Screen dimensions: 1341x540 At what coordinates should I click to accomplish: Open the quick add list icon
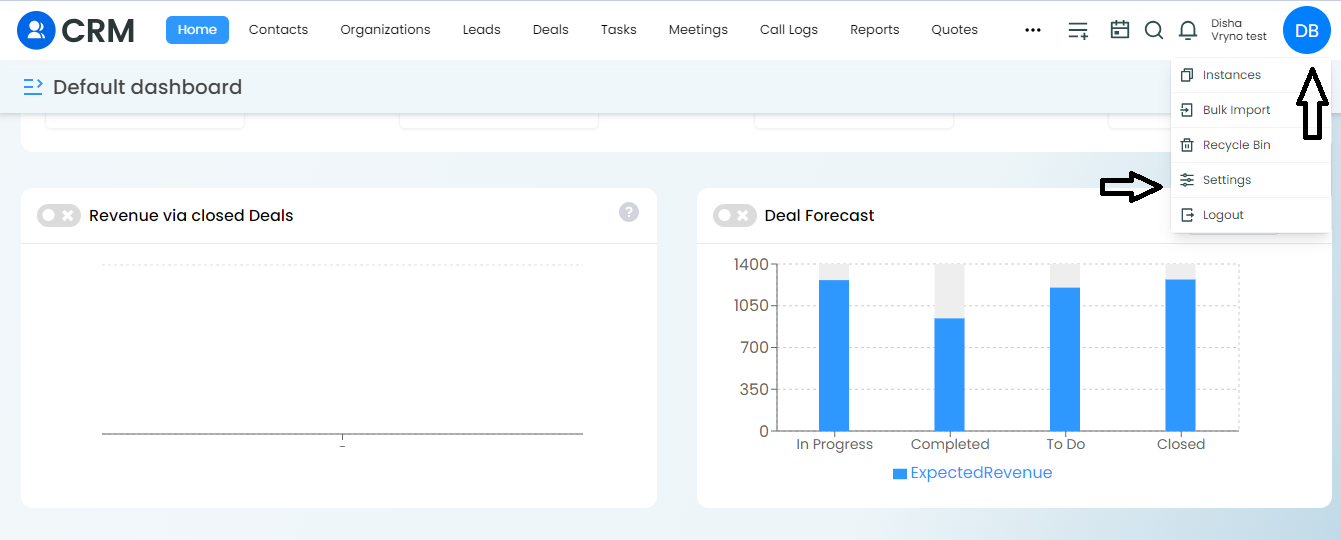(x=1078, y=30)
